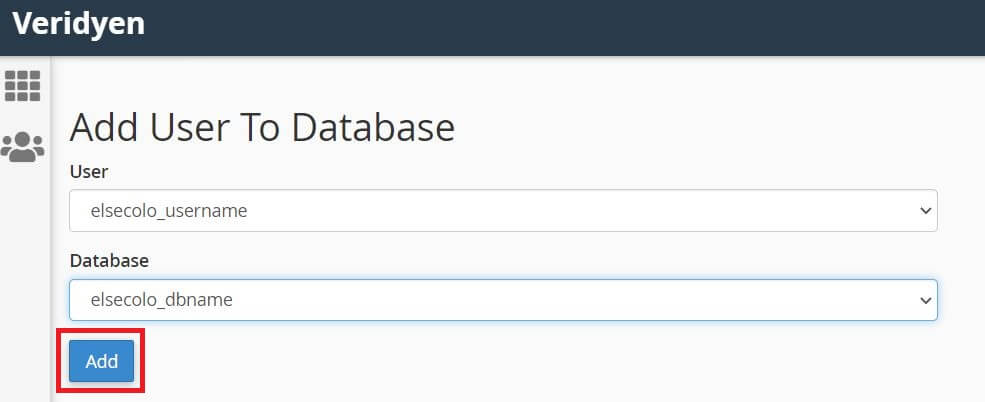The width and height of the screenshot is (985, 402).
Task: Open the User dropdown list
Action: [503, 210]
